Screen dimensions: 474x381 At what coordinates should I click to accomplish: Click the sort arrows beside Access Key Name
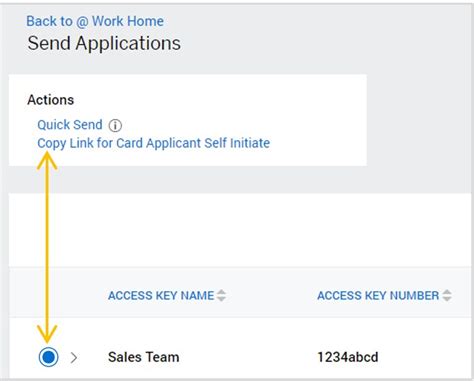pos(221,295)
